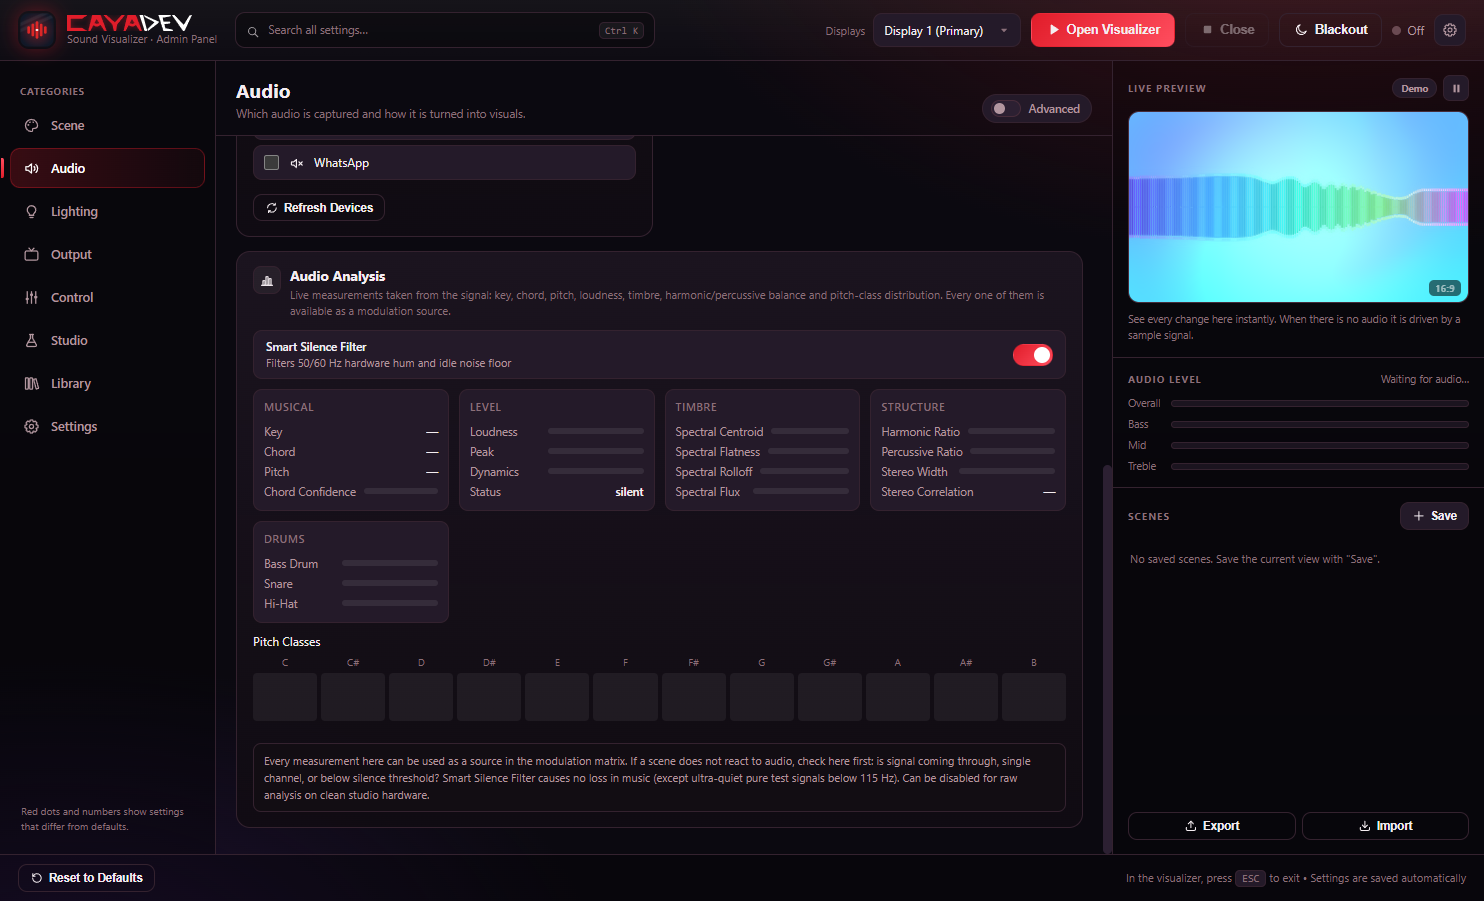Click the Open Visualizer button

(x=1103, y=30)
